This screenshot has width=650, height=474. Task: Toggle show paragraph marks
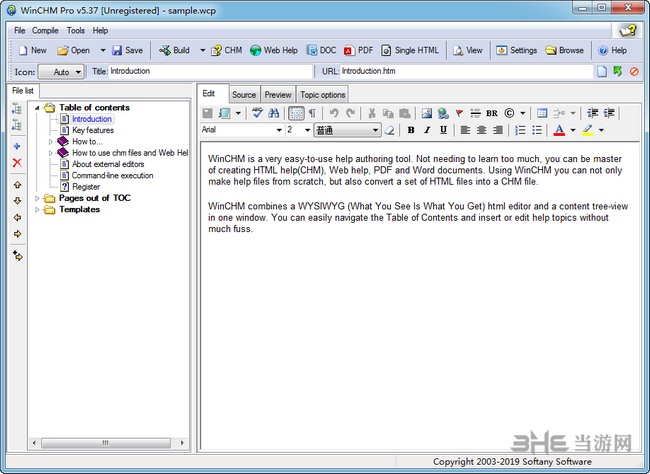tap(313, 113)
